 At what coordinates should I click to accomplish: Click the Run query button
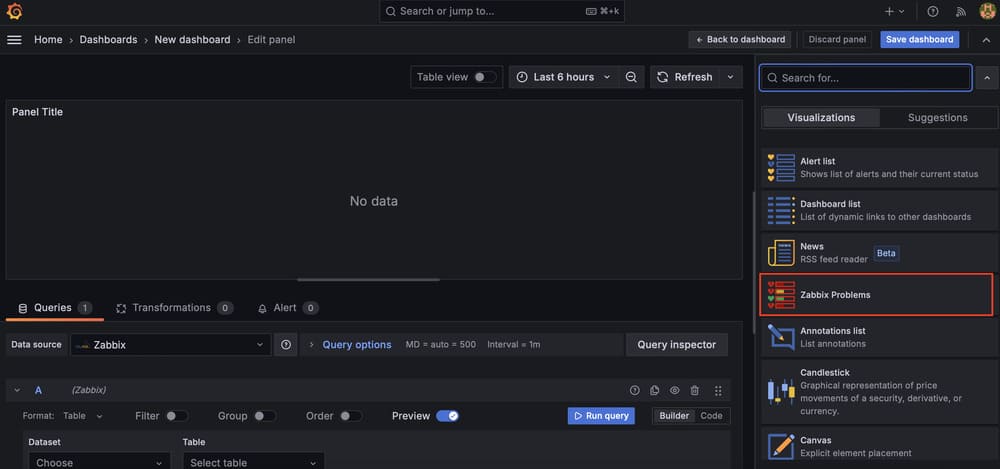pyautogui.click(x=601, y=416)
